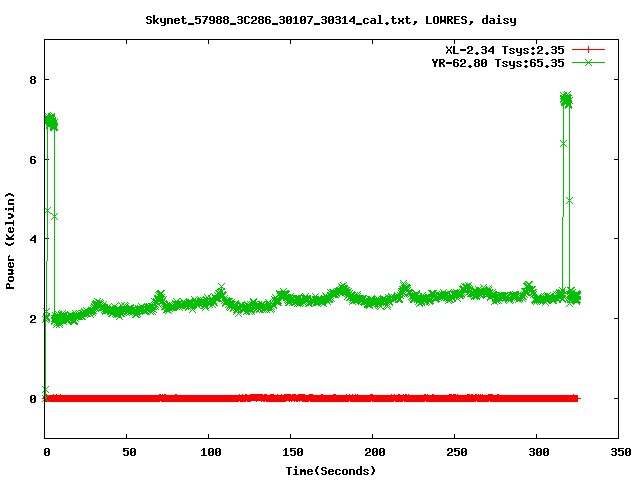Click the Power (Kelvin) y-axis label
The width and height of the screenshot is (640, 480).
pos(10,241)
